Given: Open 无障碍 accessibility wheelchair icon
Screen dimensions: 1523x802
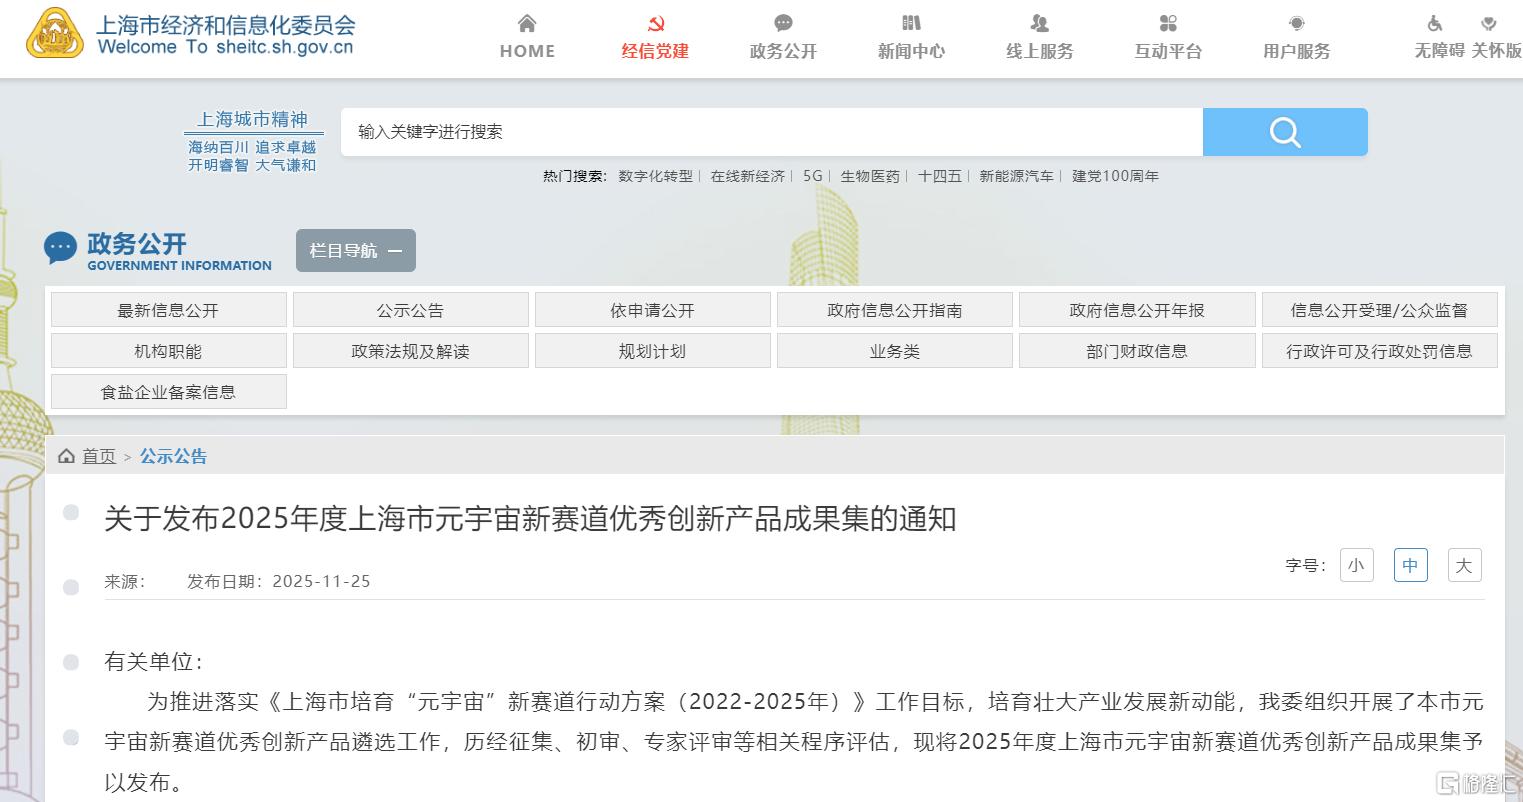Looking at the screenshot, I should tap(1435, 23).
